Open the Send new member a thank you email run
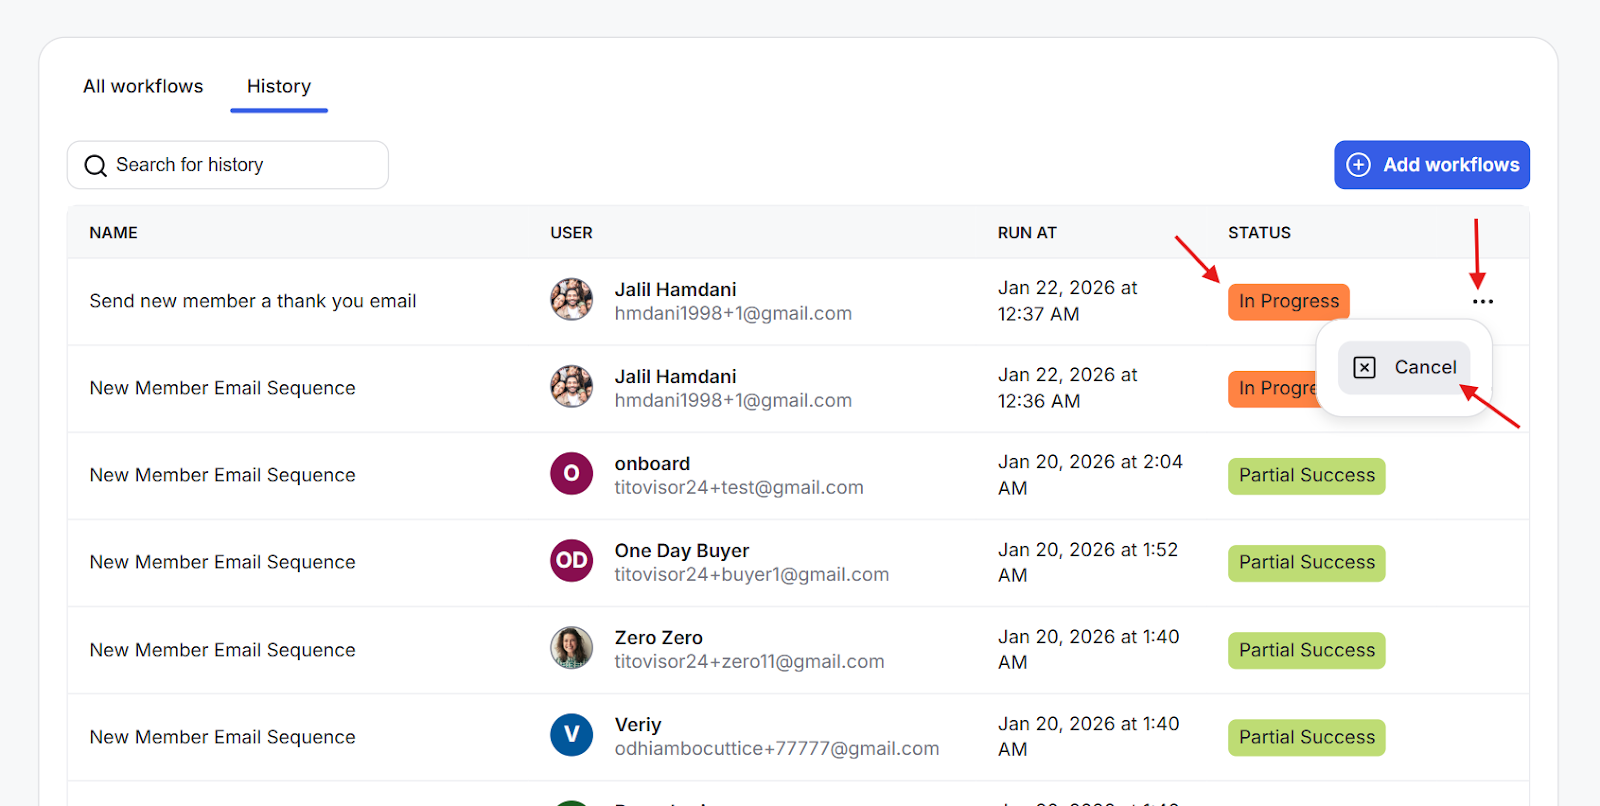The height and width of the screenshot is (806, 1600). click(253, 301)
